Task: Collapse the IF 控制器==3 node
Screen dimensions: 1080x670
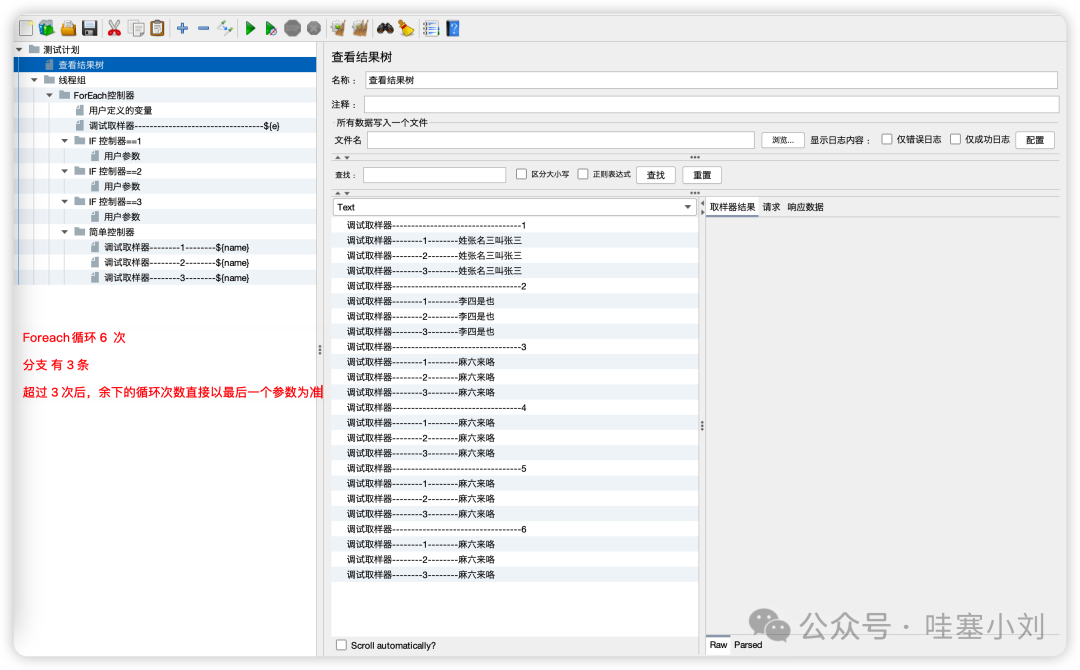Action: pyautogui.click(x=65, y=201)
